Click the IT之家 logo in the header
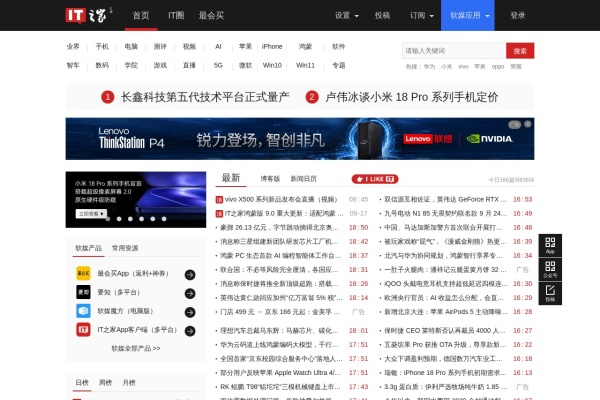 pyautogui.click(x=89, y=15)
